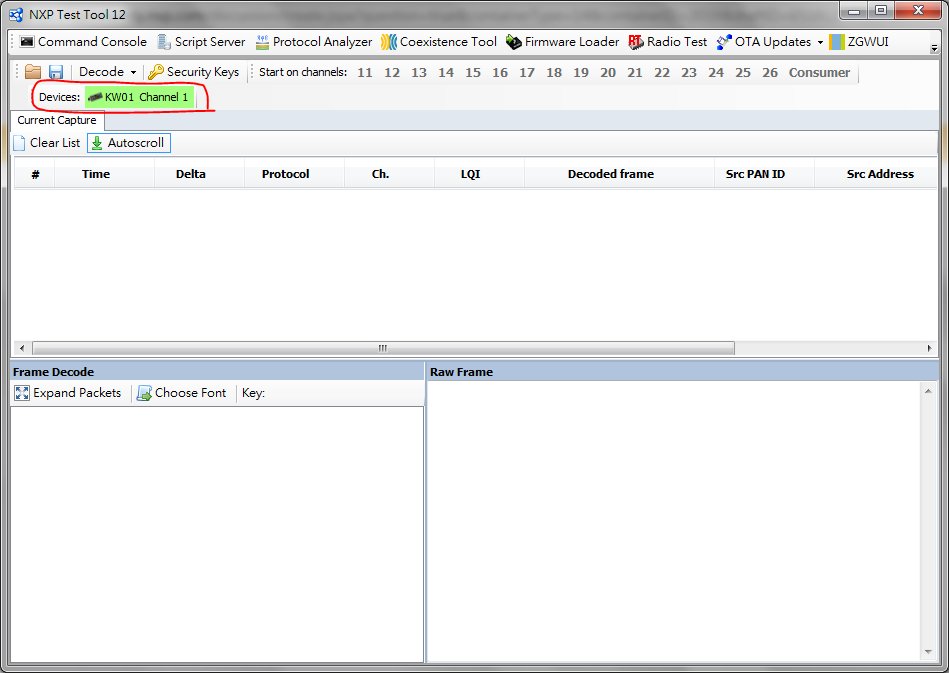
Task: Click the horizontal scrollbar thumb
Action: click(x=383, y=348)
